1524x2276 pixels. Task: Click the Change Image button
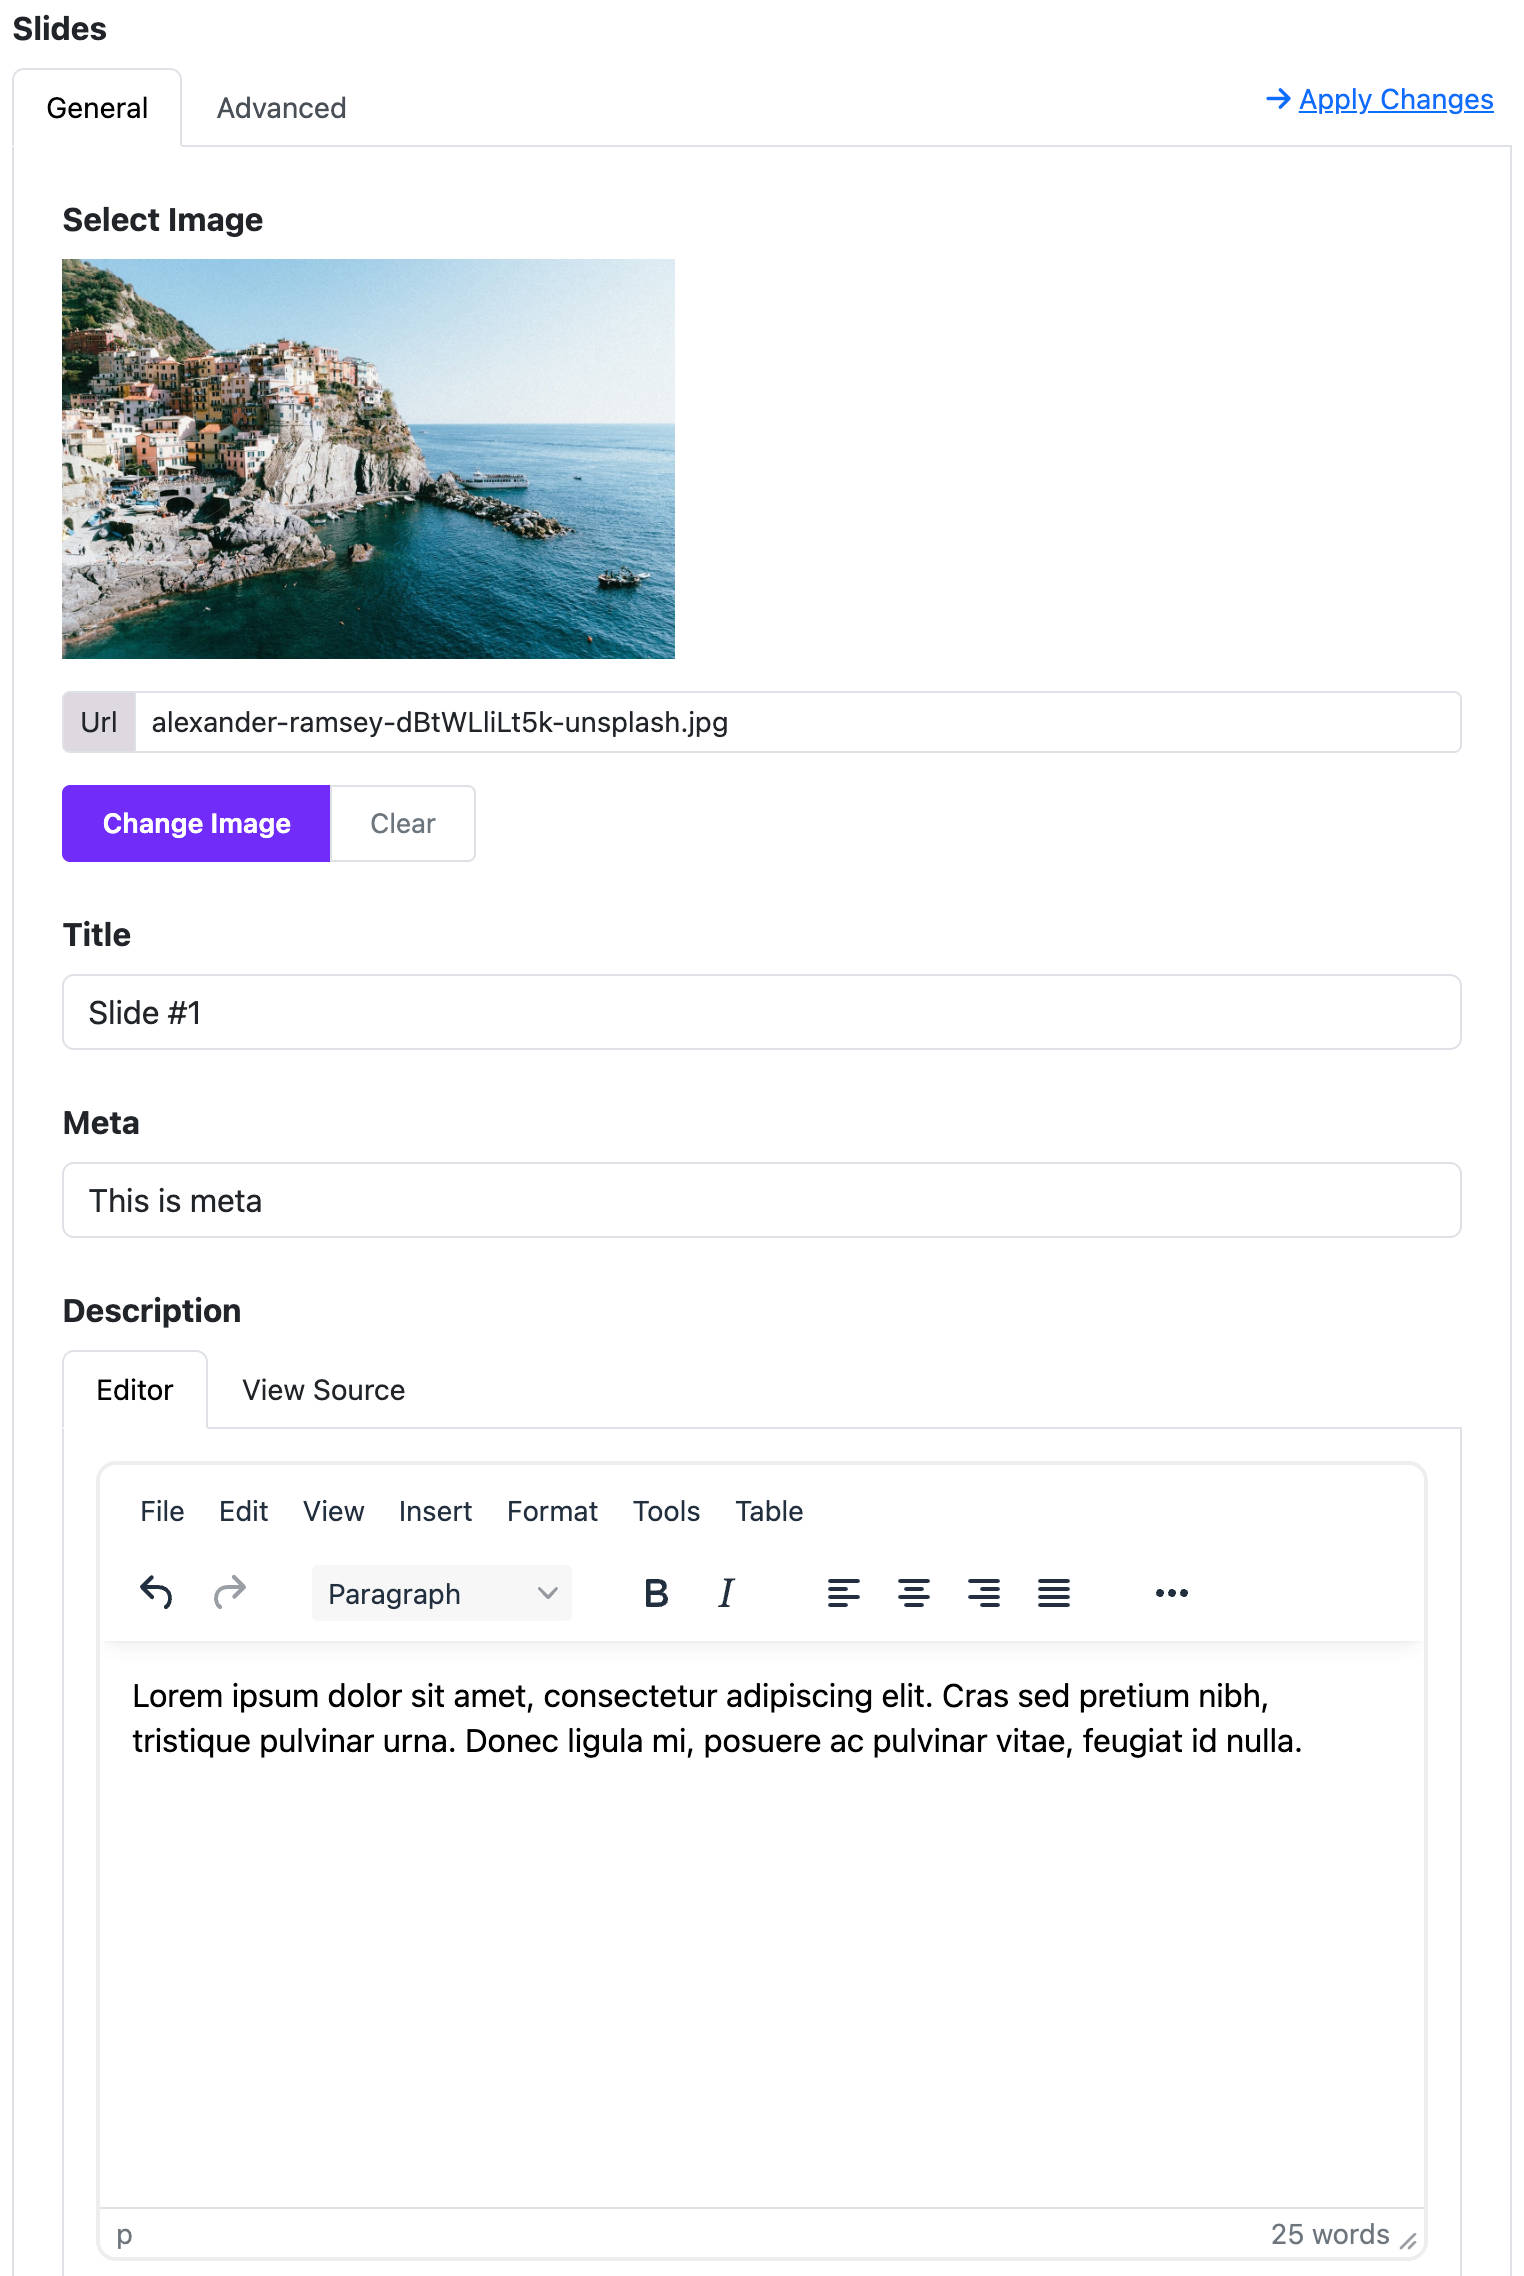(196, 823)
